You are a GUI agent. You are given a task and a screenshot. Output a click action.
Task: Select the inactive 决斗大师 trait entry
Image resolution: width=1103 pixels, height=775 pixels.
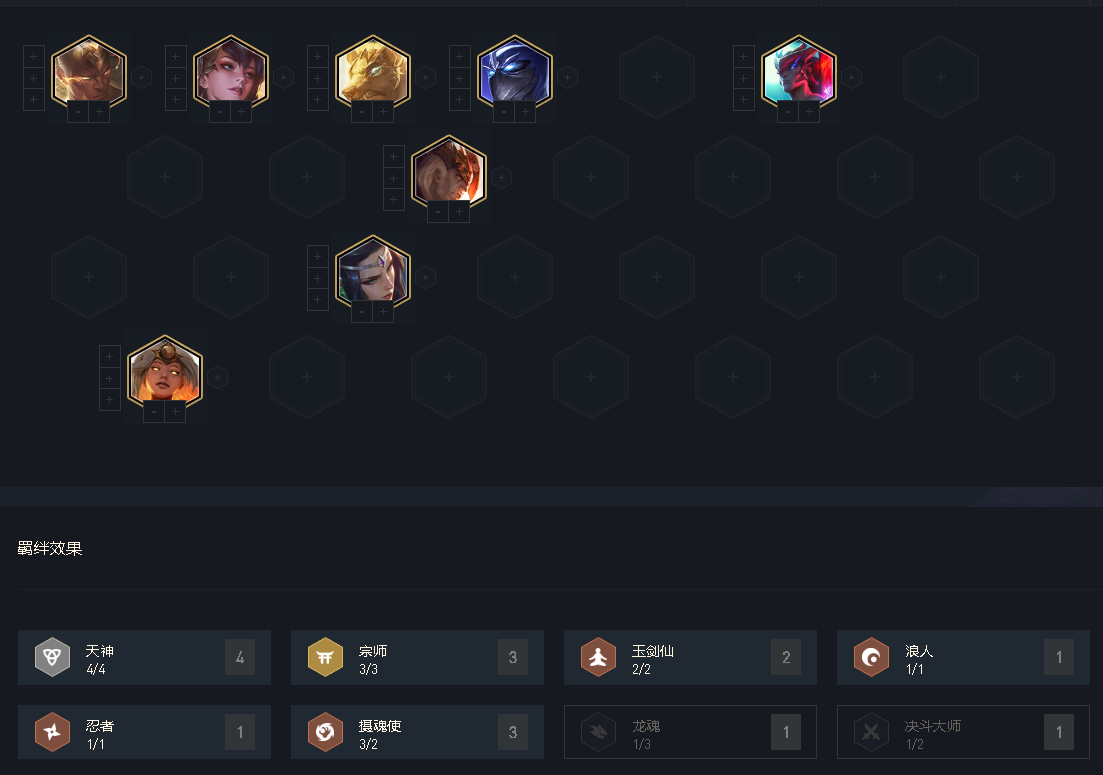(963, 732)
